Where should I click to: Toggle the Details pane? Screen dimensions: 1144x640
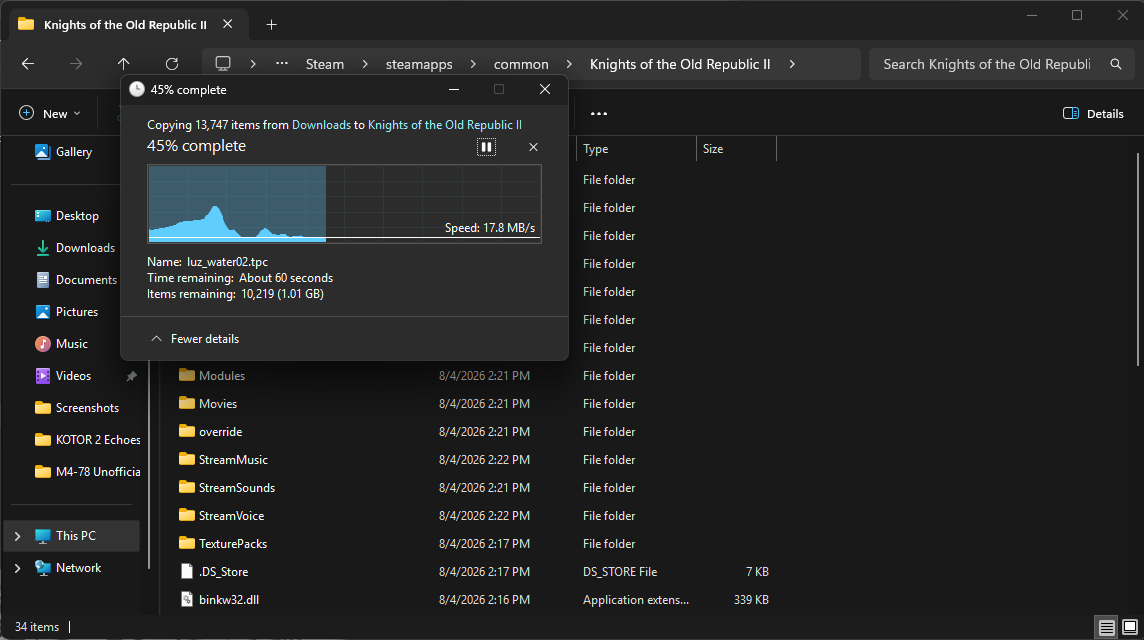pyautogui.click(x=1093, y=113)
